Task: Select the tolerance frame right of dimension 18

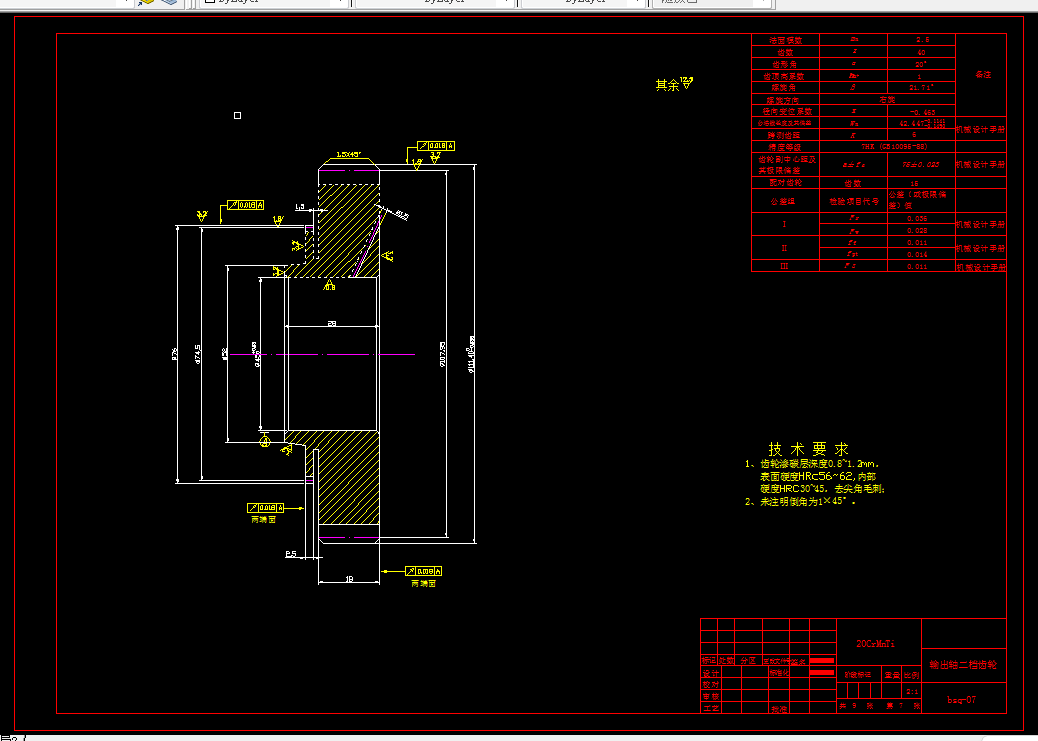Action: 423,571
